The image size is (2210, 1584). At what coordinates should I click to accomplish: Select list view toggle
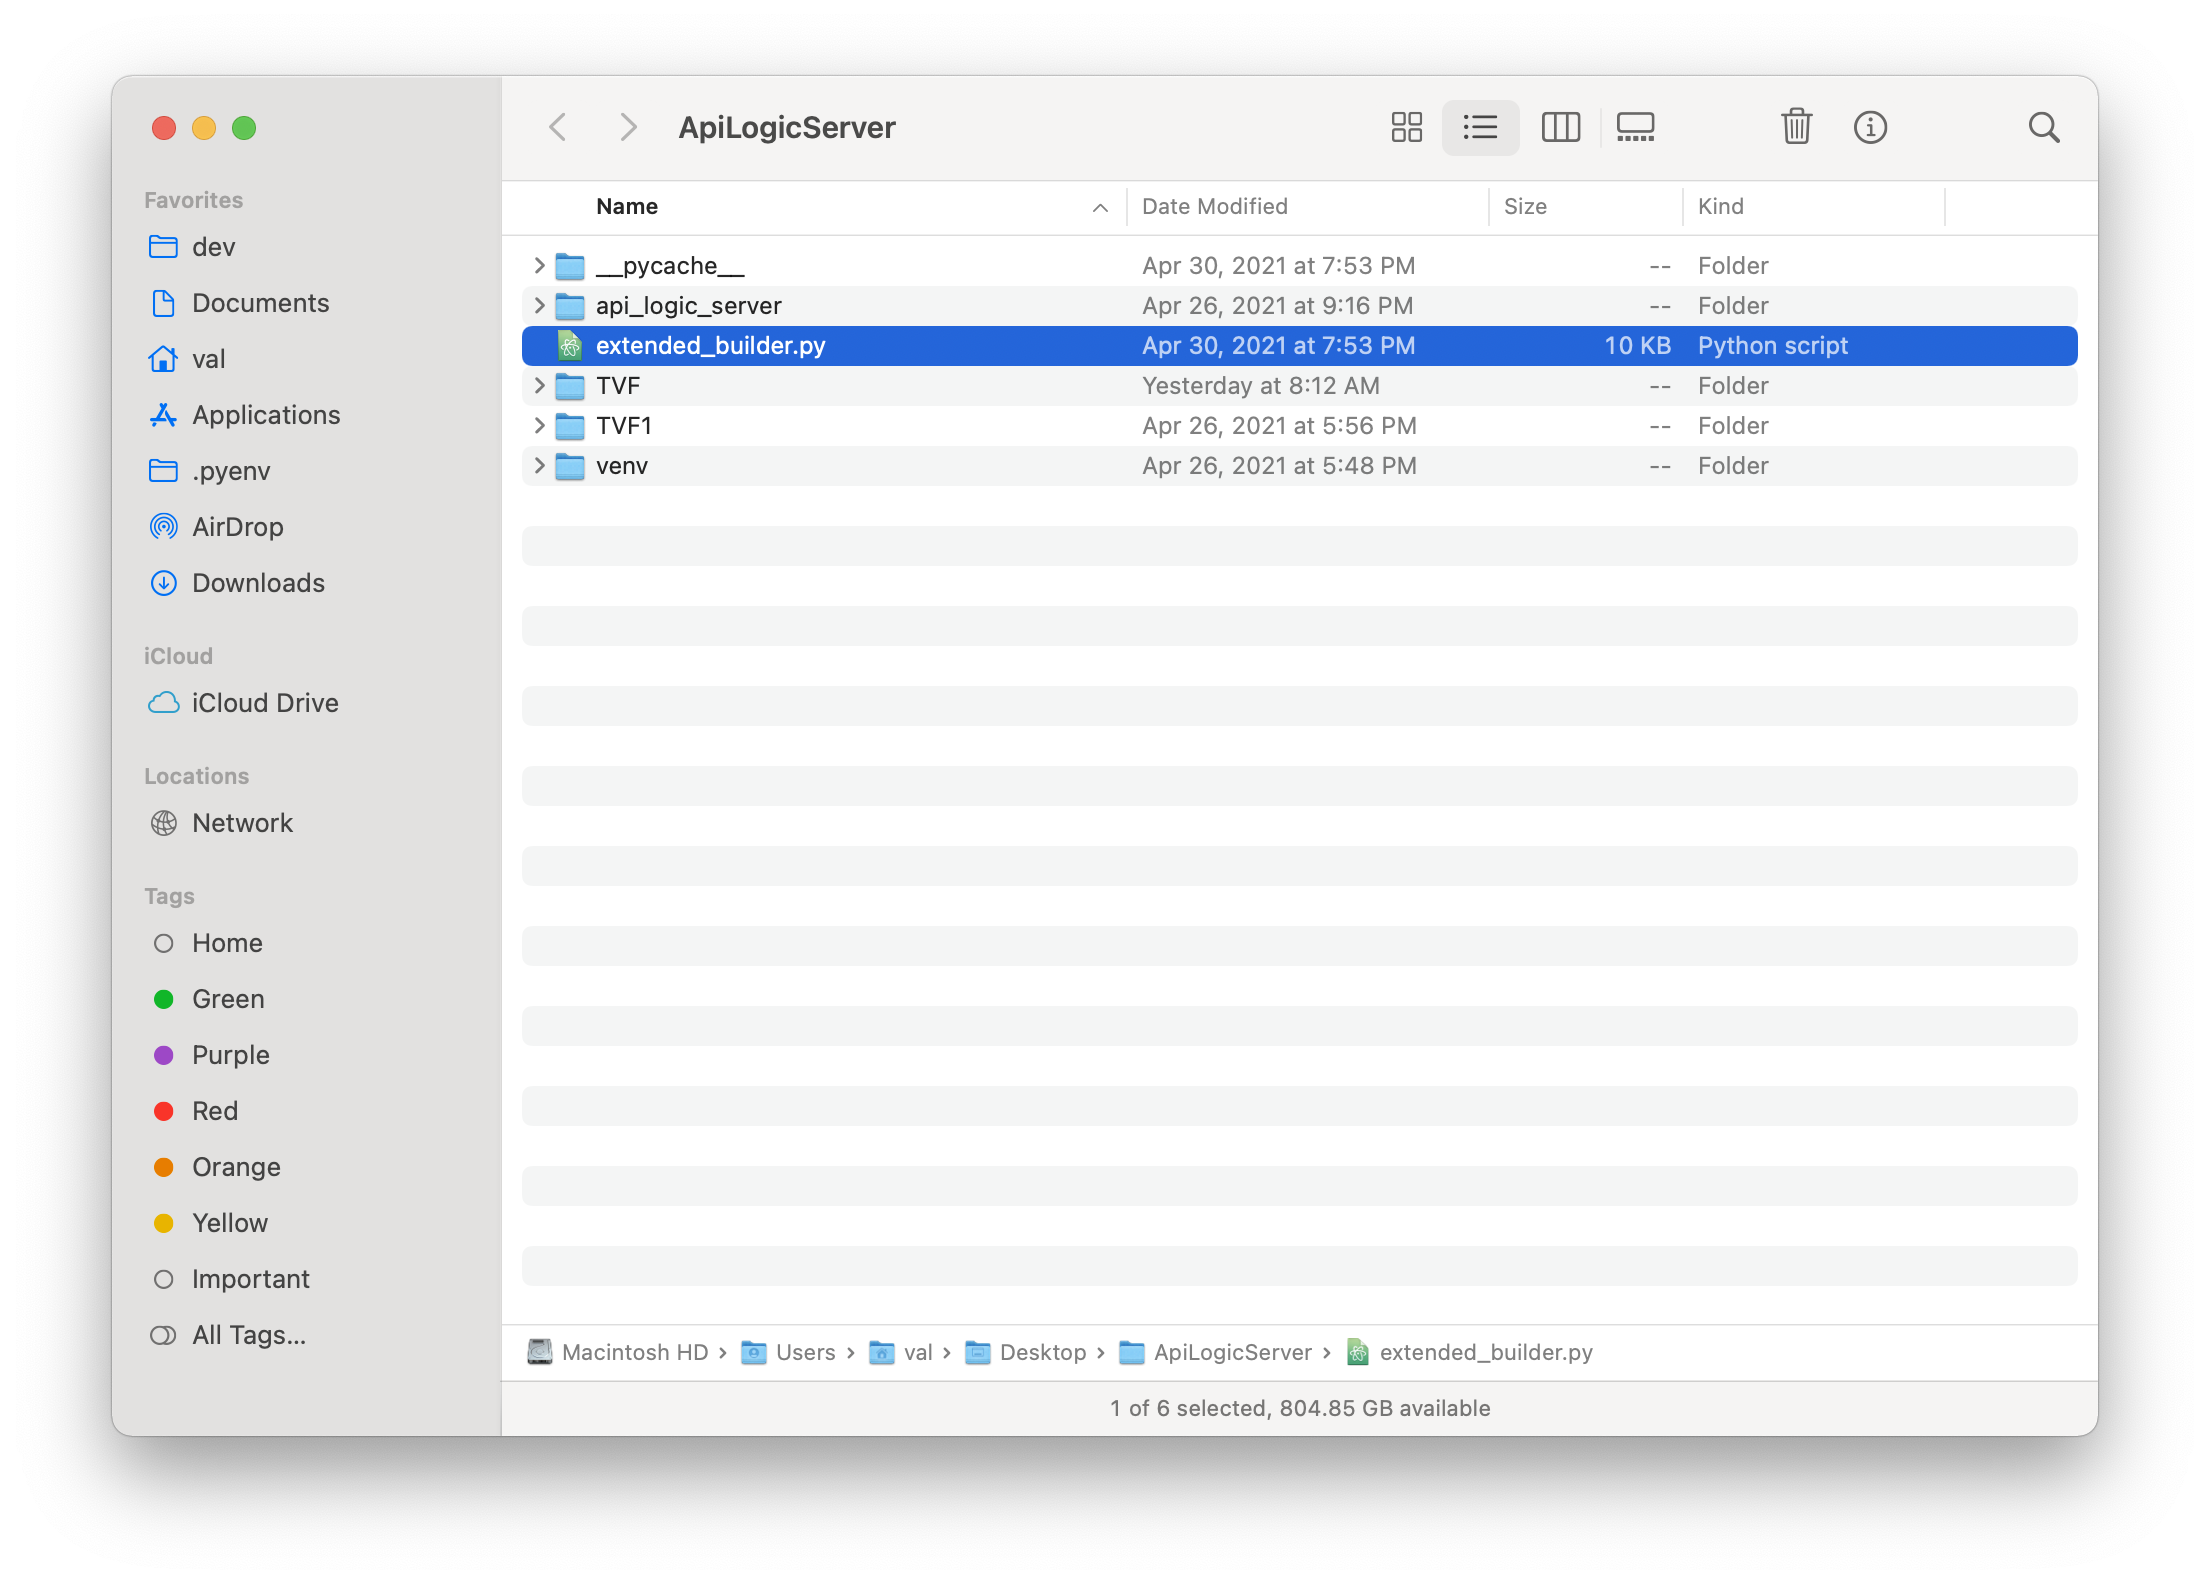1480,127
